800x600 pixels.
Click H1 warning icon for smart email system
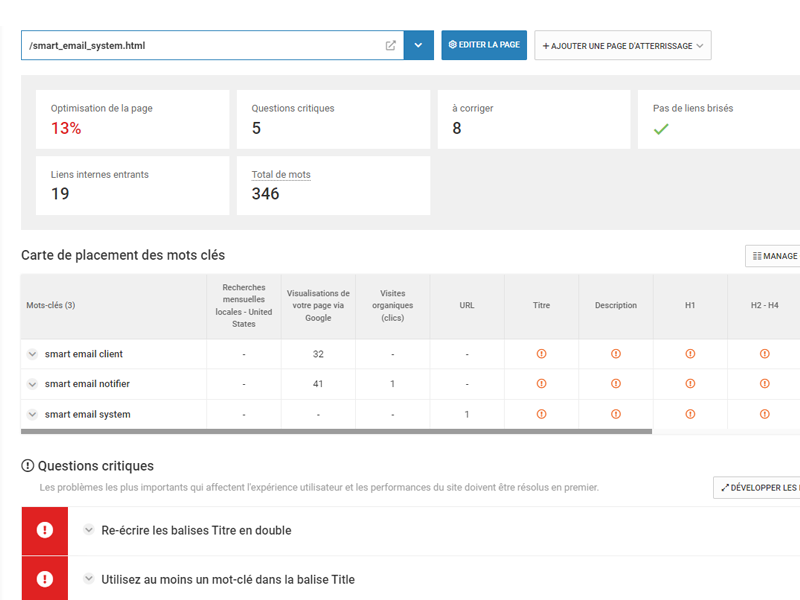click(690, 414)
